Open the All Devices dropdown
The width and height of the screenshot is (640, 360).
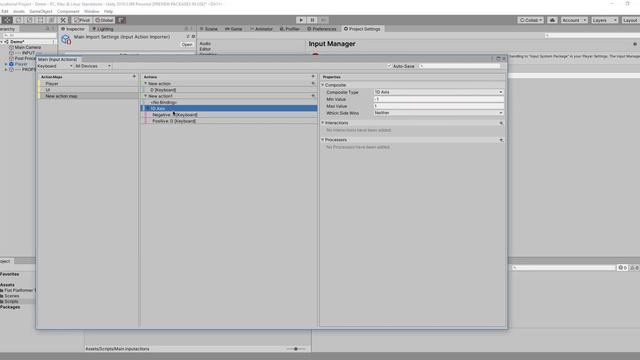pos(93,66)
